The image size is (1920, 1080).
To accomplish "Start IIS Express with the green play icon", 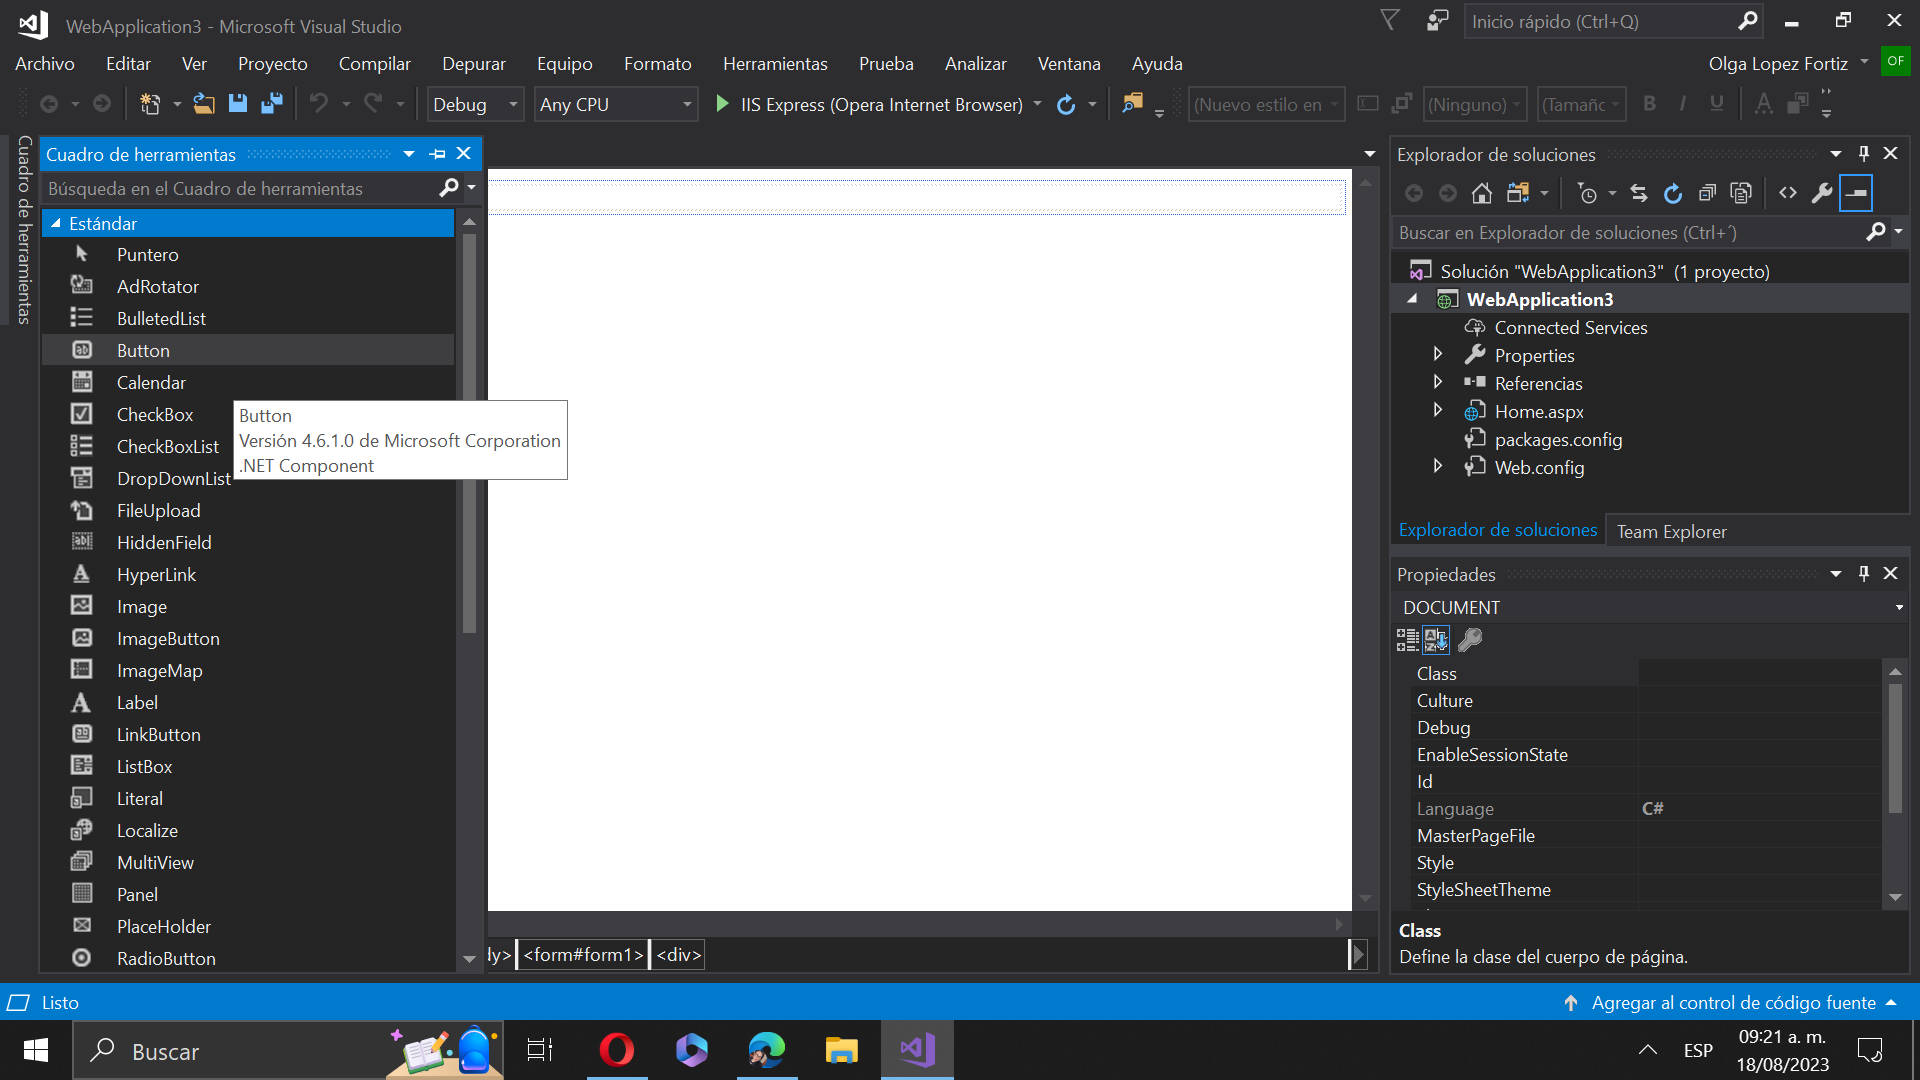I will (722, 104).
